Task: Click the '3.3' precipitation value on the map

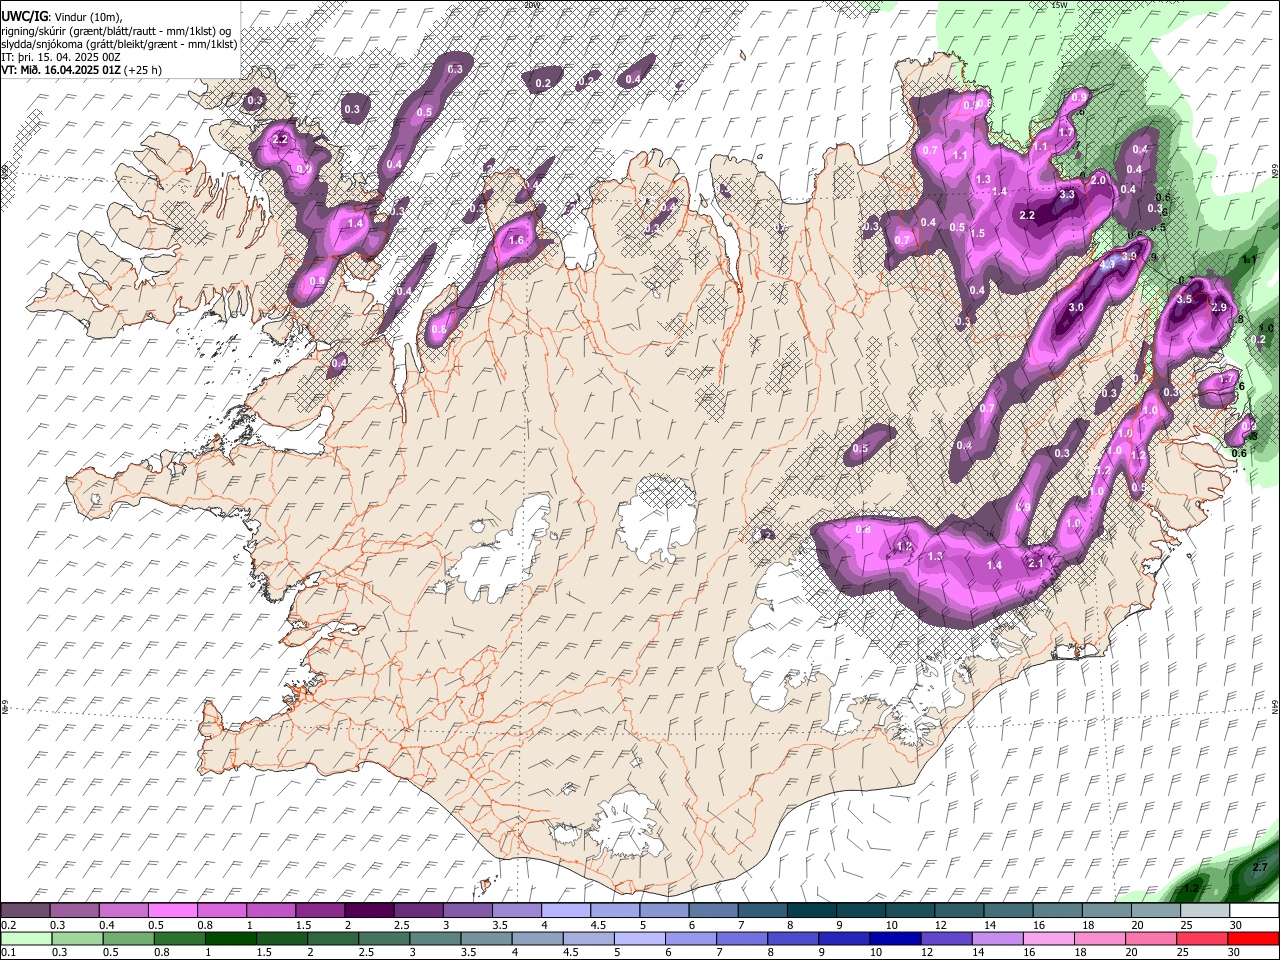Action: point(1067,195)
